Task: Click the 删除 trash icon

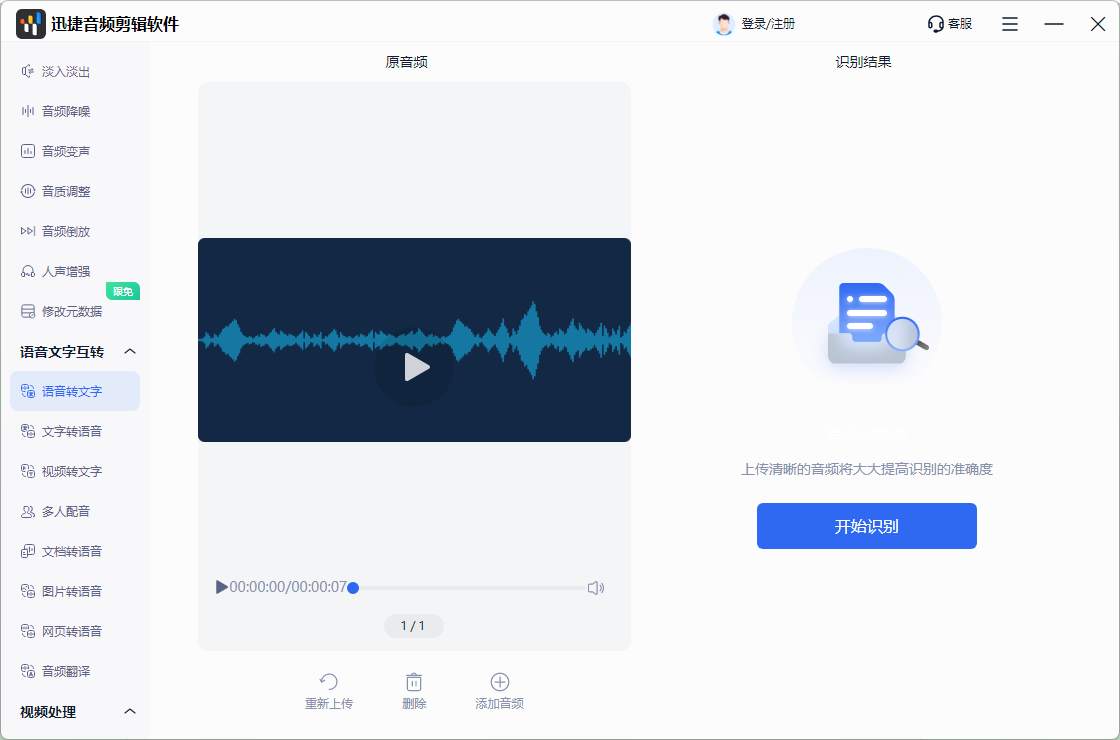Action: [414, 681]
